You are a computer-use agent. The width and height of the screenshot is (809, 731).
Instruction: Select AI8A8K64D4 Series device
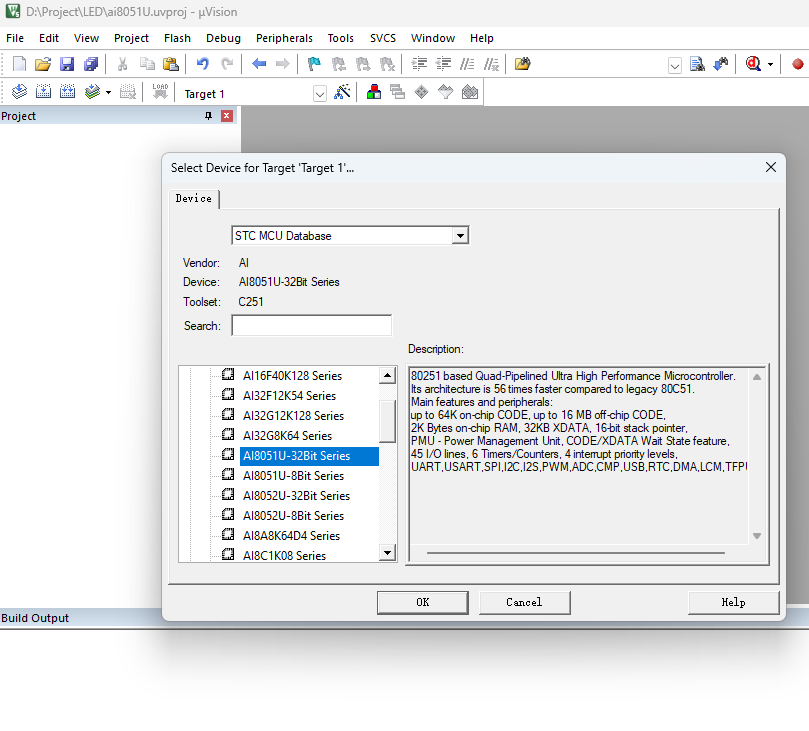(292, 536)
